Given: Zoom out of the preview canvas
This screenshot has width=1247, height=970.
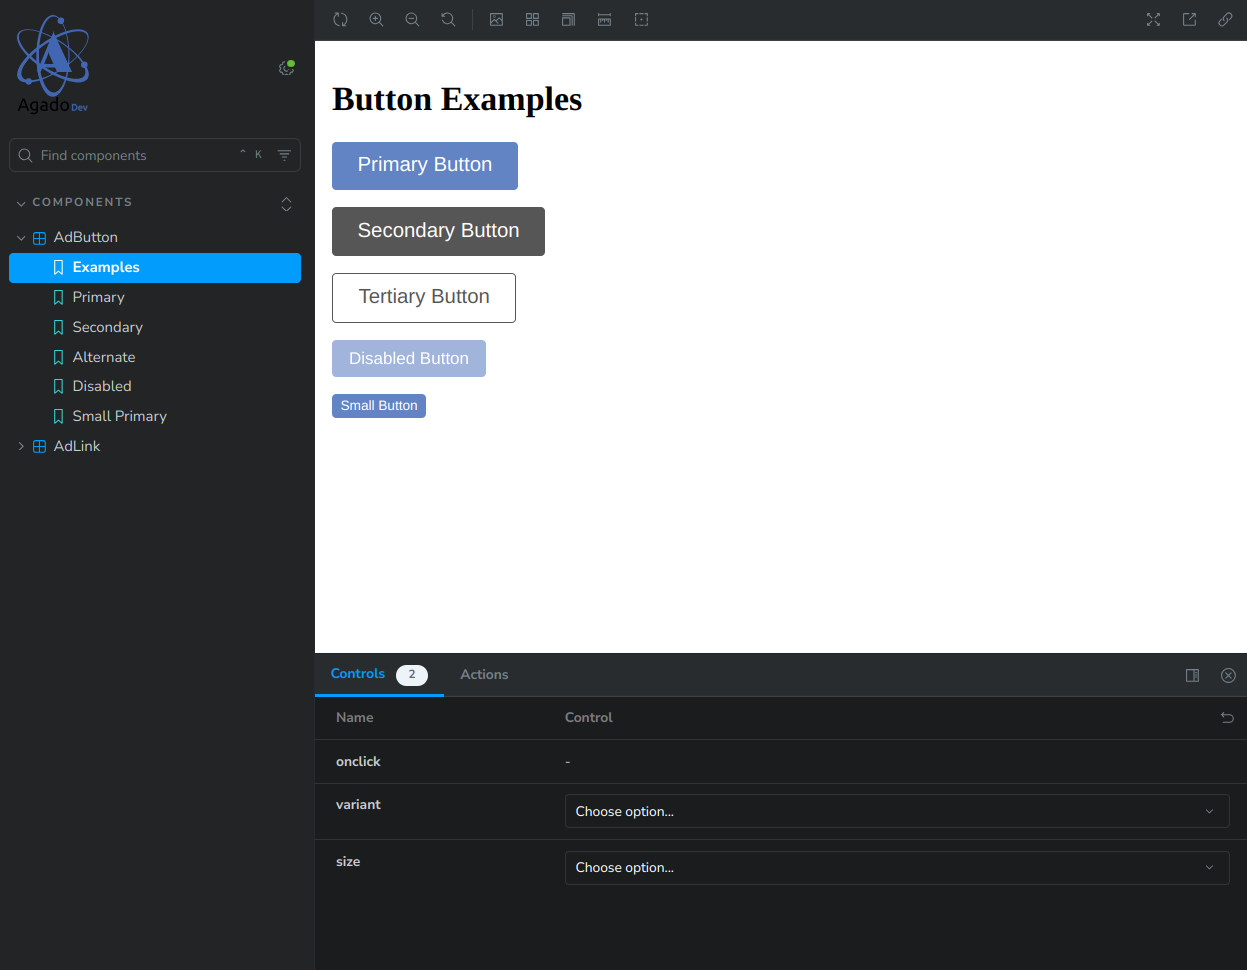Looking at the screenshot, I should tap(412, 19).
